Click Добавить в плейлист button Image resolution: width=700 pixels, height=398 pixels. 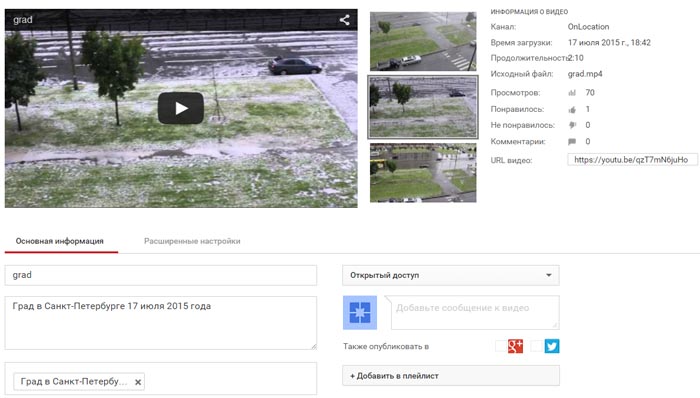point(450,376)
